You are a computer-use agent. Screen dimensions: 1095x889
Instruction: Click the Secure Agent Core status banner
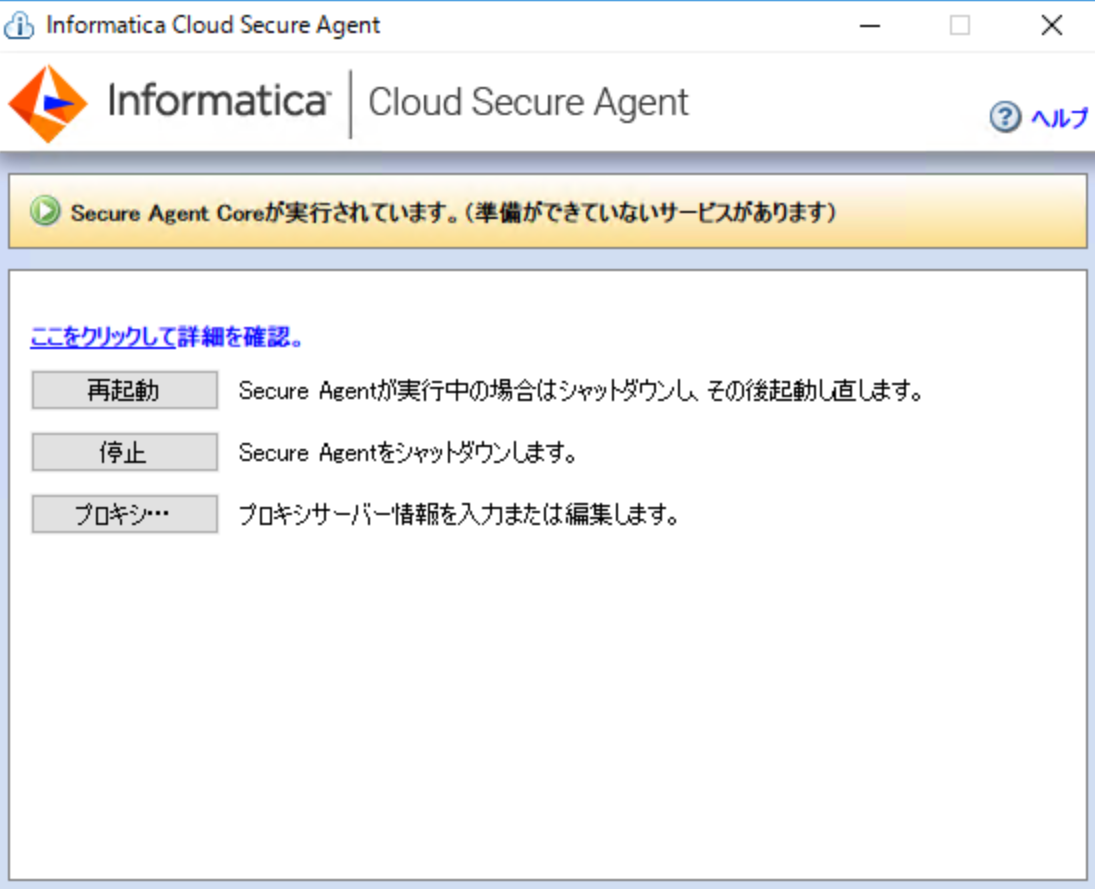tap(547, 212)
